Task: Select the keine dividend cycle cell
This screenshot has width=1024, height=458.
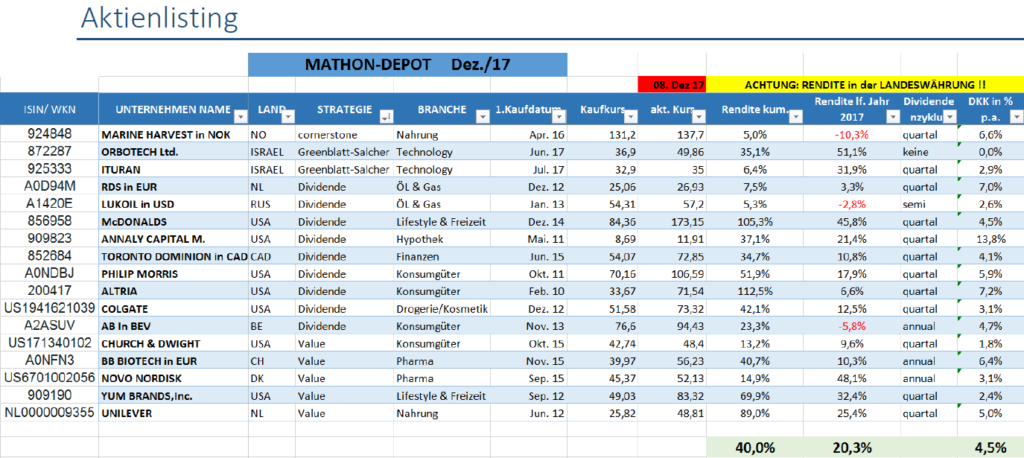Action: 928,152
